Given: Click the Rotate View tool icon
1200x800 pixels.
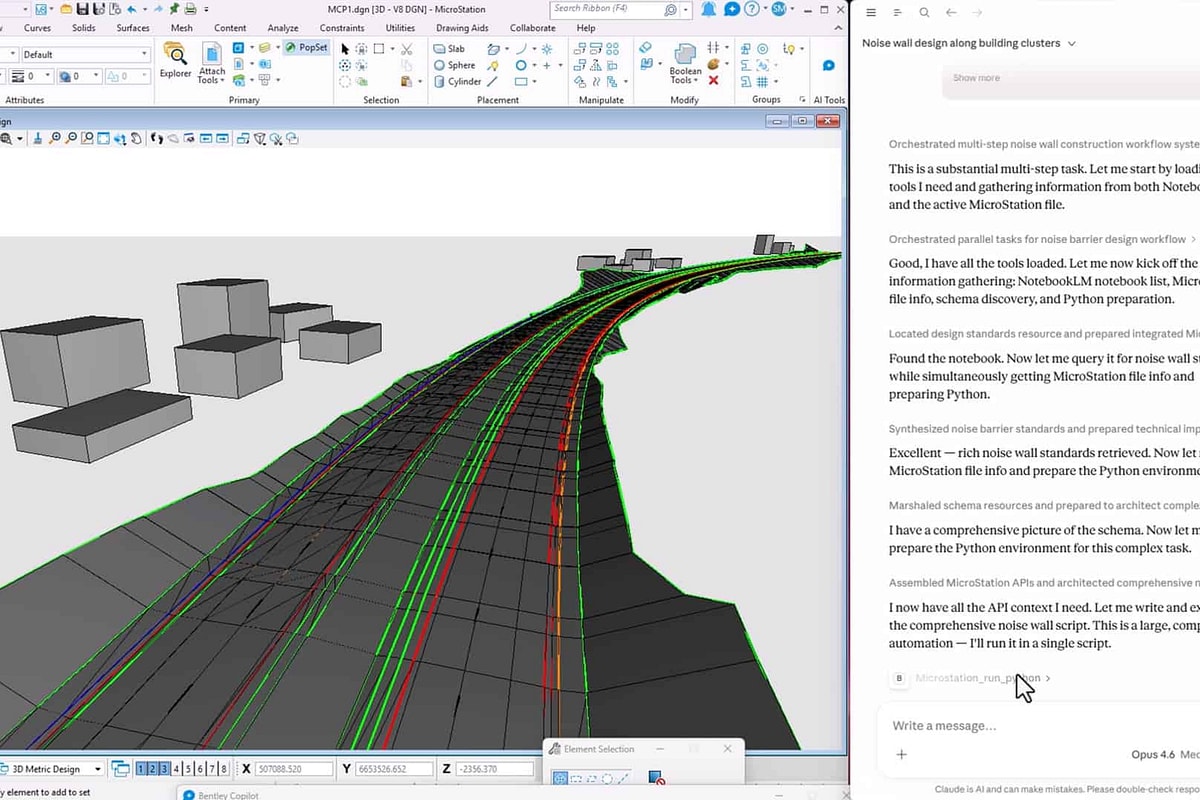Looking at the screenshot, I should 120,138.
